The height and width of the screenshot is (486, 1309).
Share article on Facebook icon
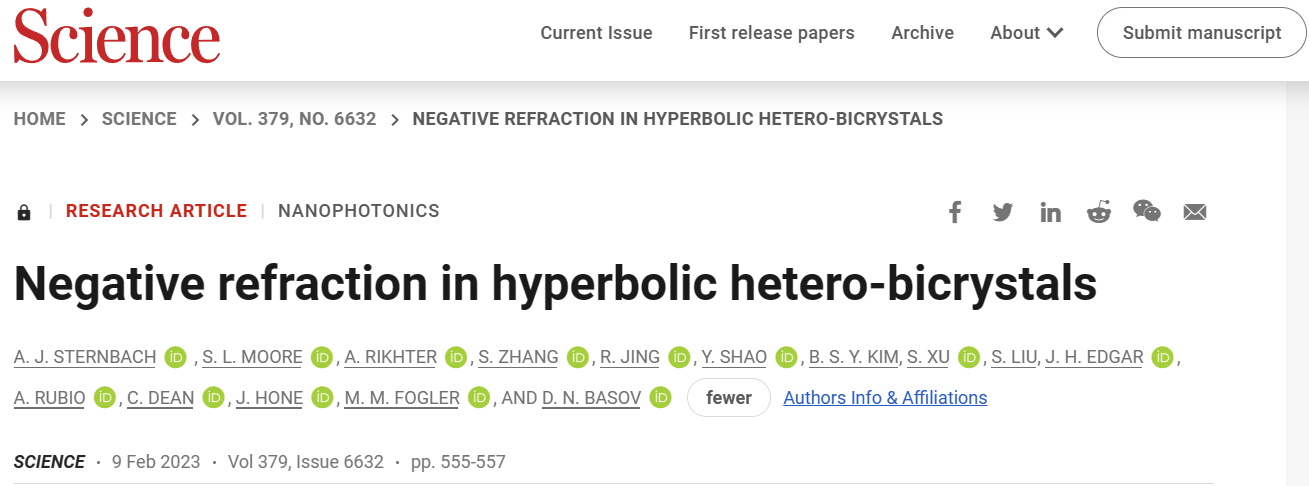tap(955, 212)
